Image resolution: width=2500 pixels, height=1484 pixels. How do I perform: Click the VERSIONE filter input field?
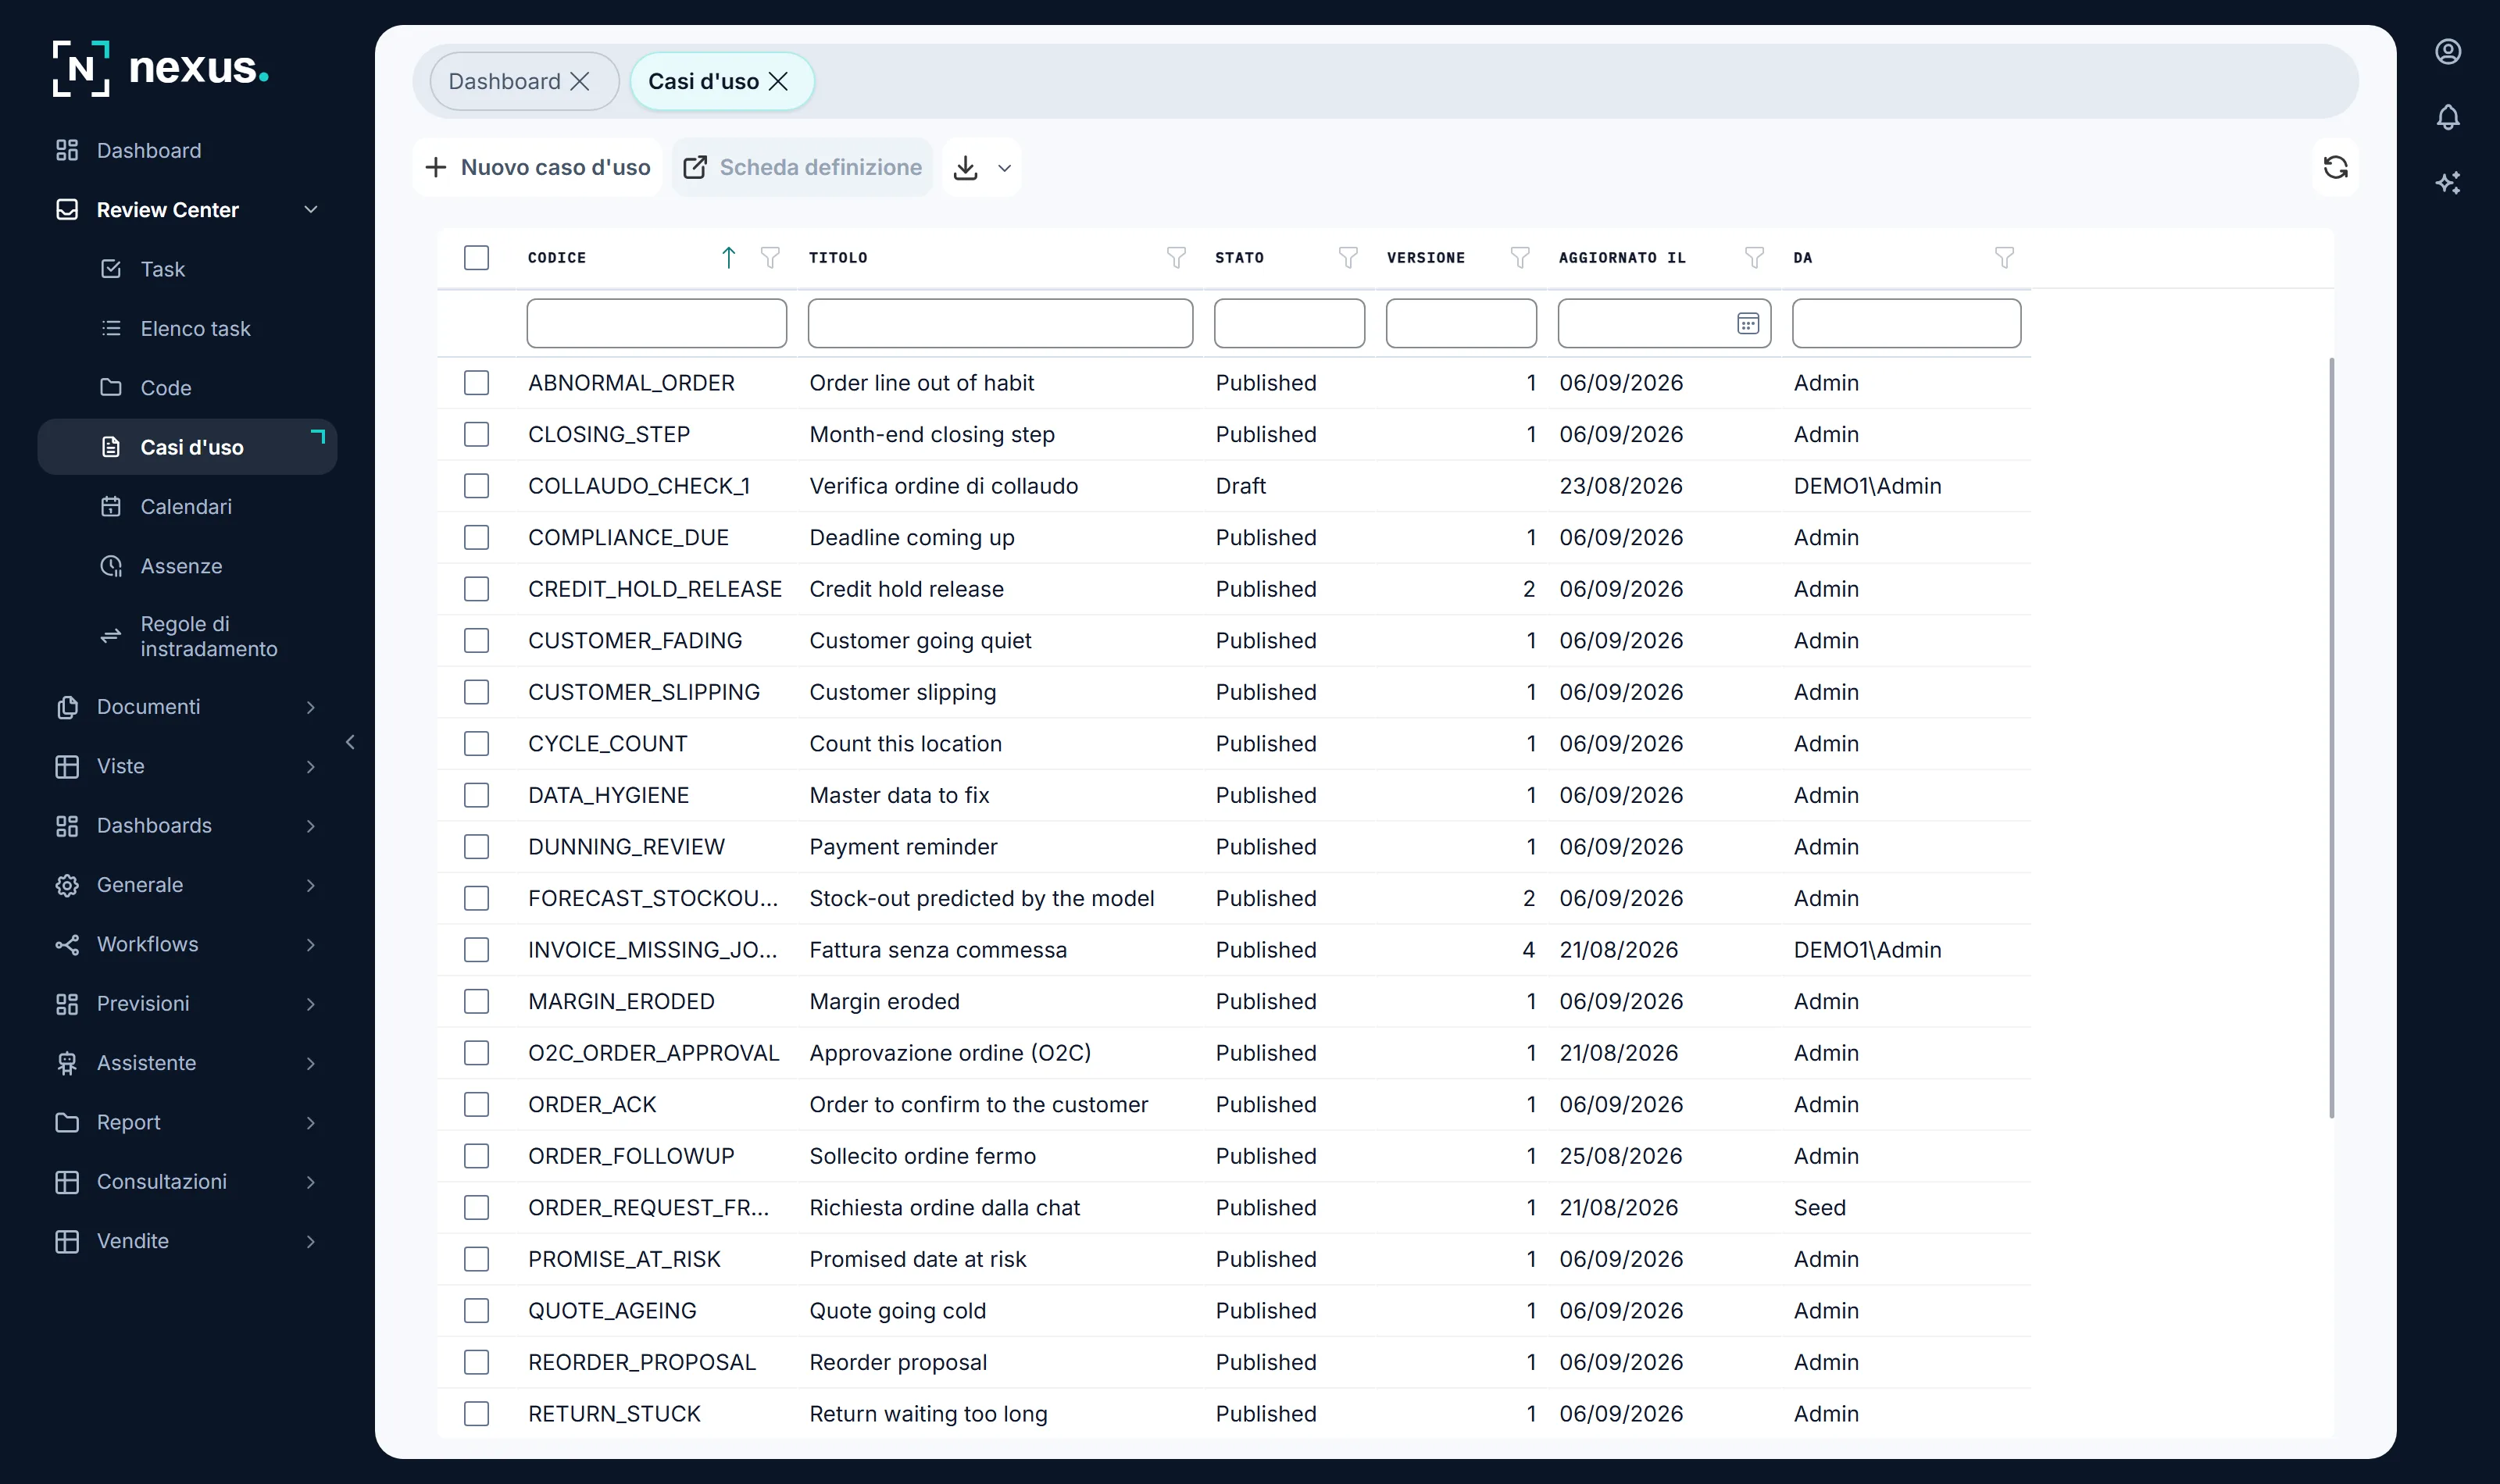point(1461,324)
